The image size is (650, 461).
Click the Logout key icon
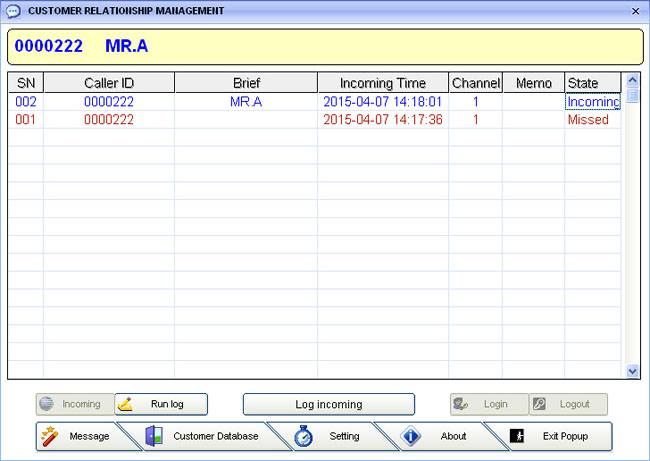click(540, 405)
